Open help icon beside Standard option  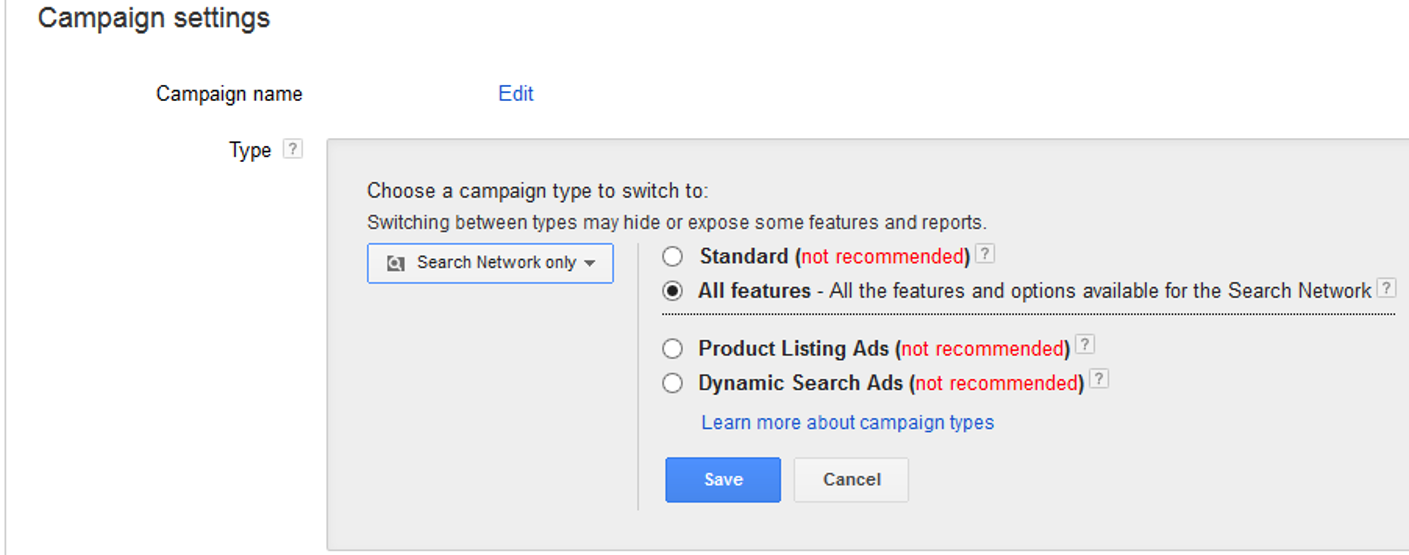985,254
